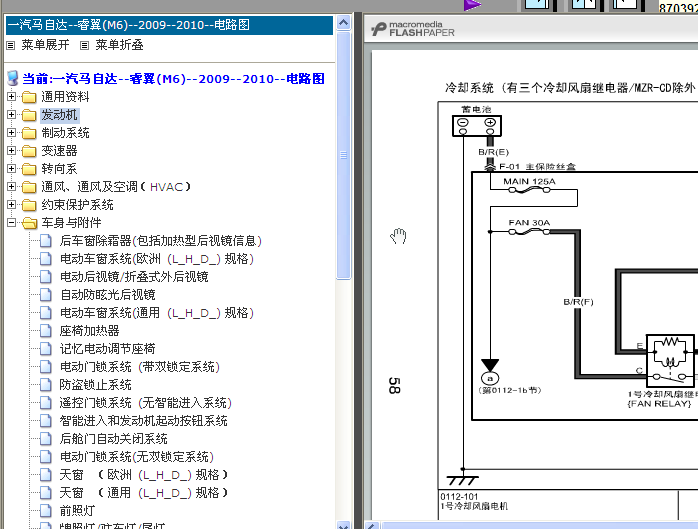This screenshot has height=529, width=698.
Task: Select the 车身与附件 folder label
Action: [71, 223]
